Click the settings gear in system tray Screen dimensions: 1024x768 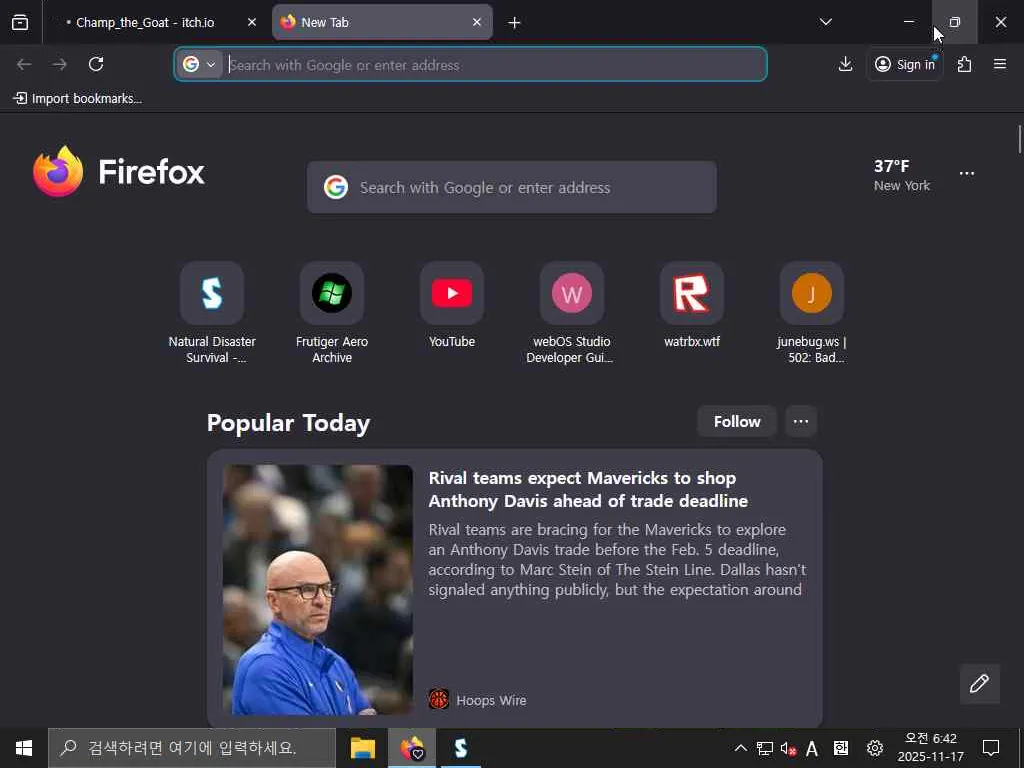tap(874, 748)
